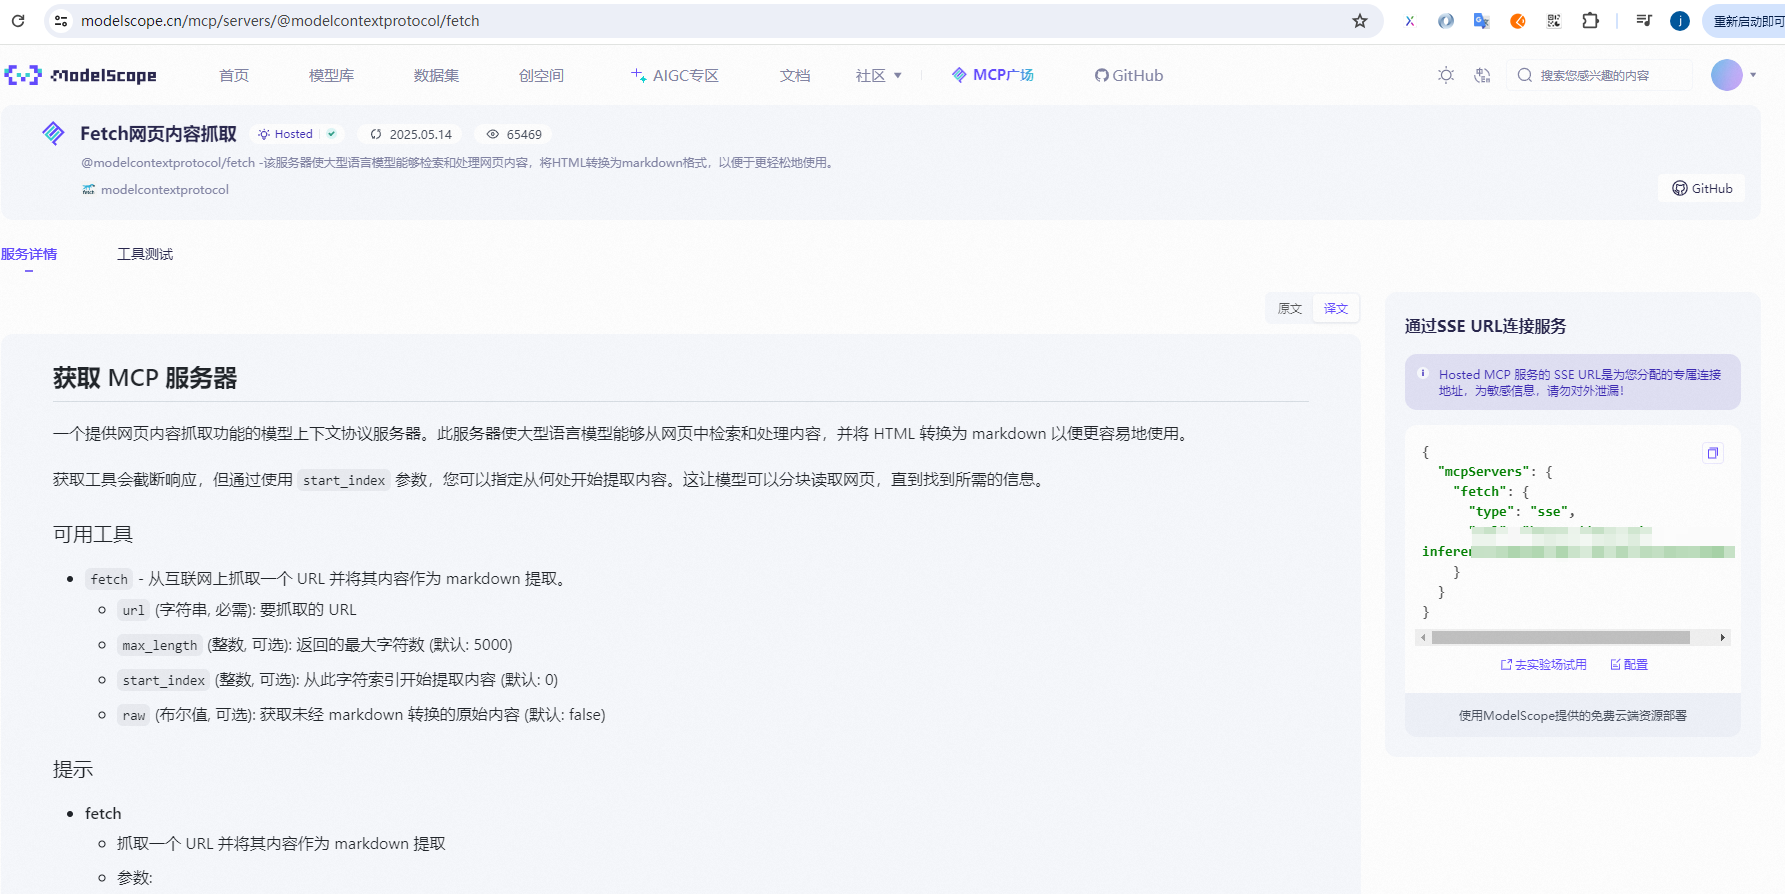Image resolution: width=1785 pixels, height=894 pixels.
Task: Click the '可用工具' heading
Action: click(93, 534)
